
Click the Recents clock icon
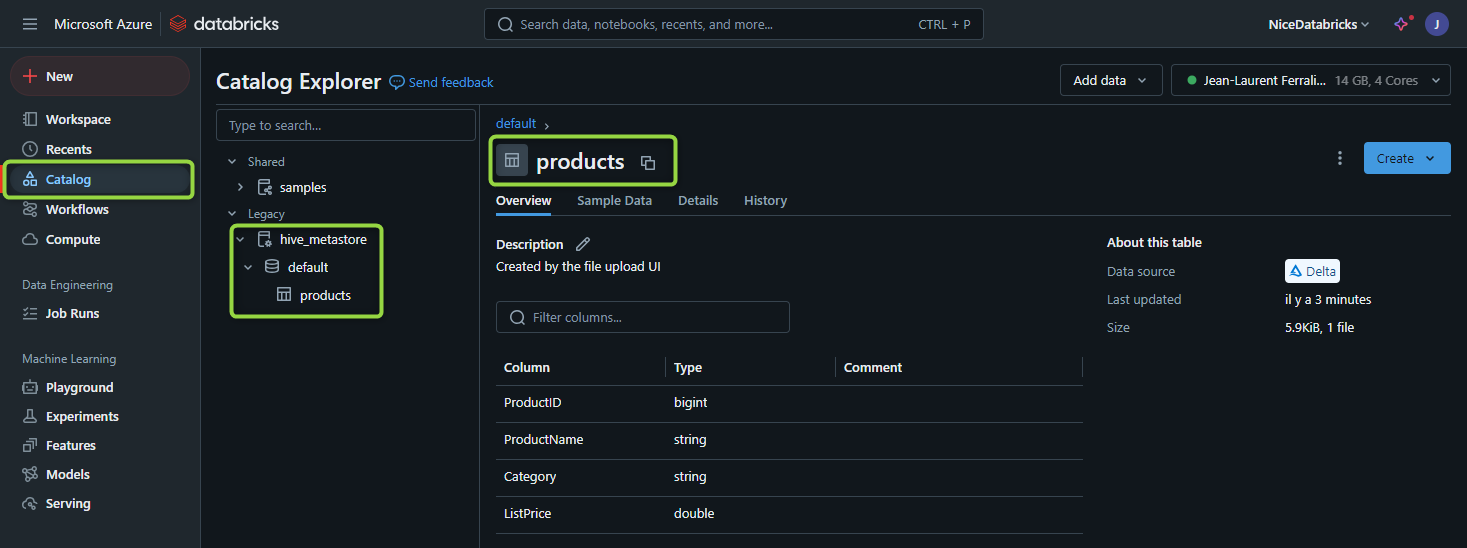click(30, 149)
